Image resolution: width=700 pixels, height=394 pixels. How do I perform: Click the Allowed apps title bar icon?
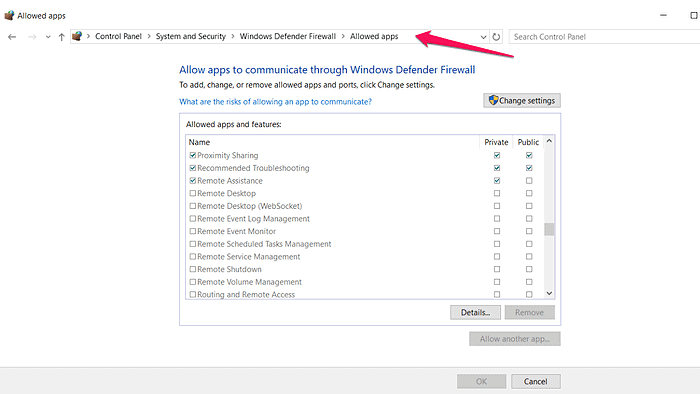pyautogui.click(x=9, y=16)
